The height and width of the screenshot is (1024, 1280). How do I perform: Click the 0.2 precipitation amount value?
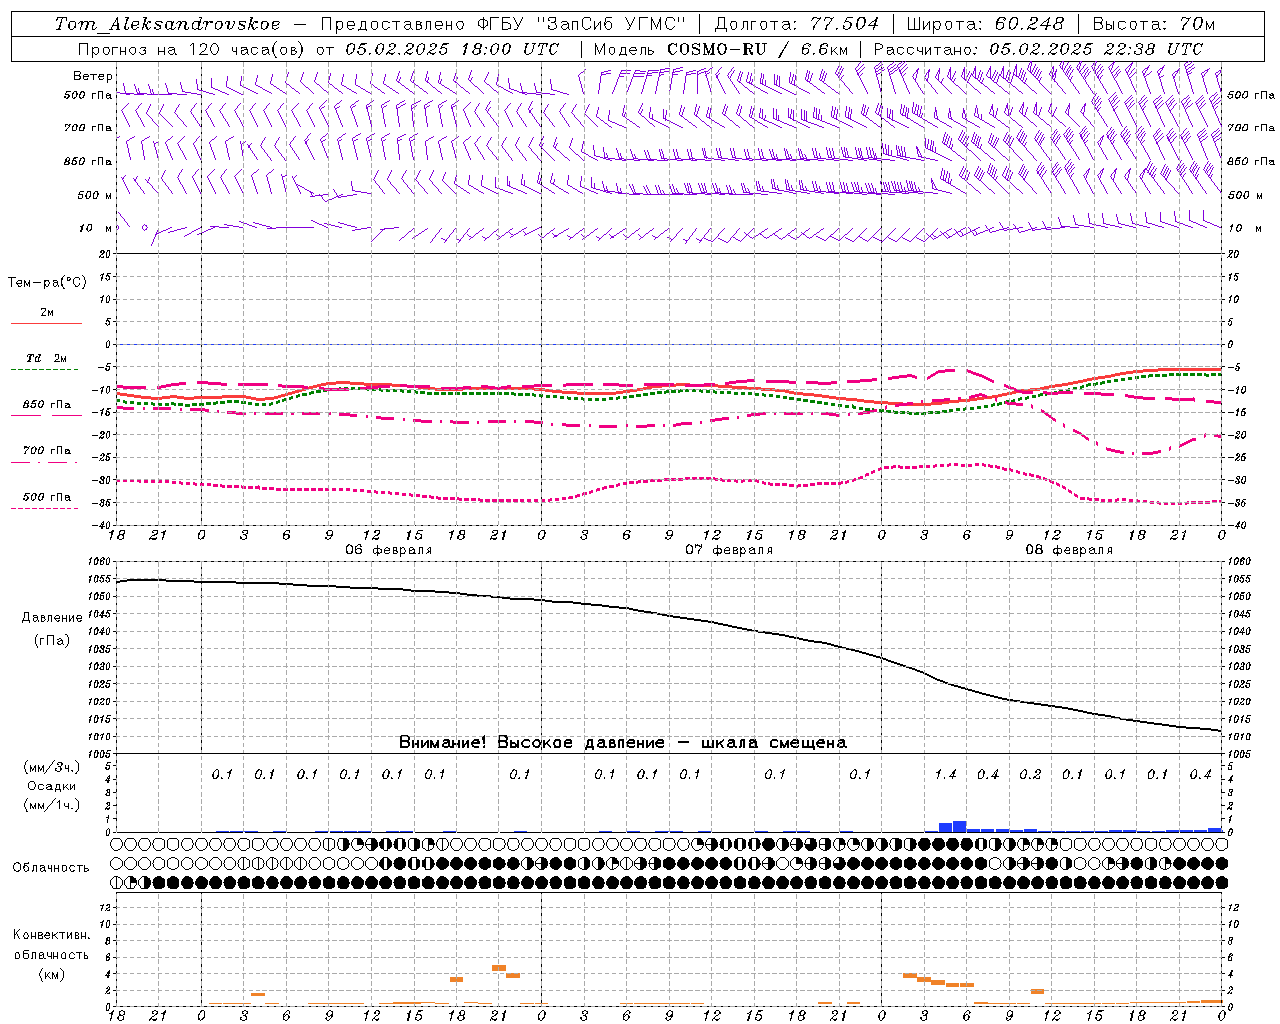[x=1030, y=774]
